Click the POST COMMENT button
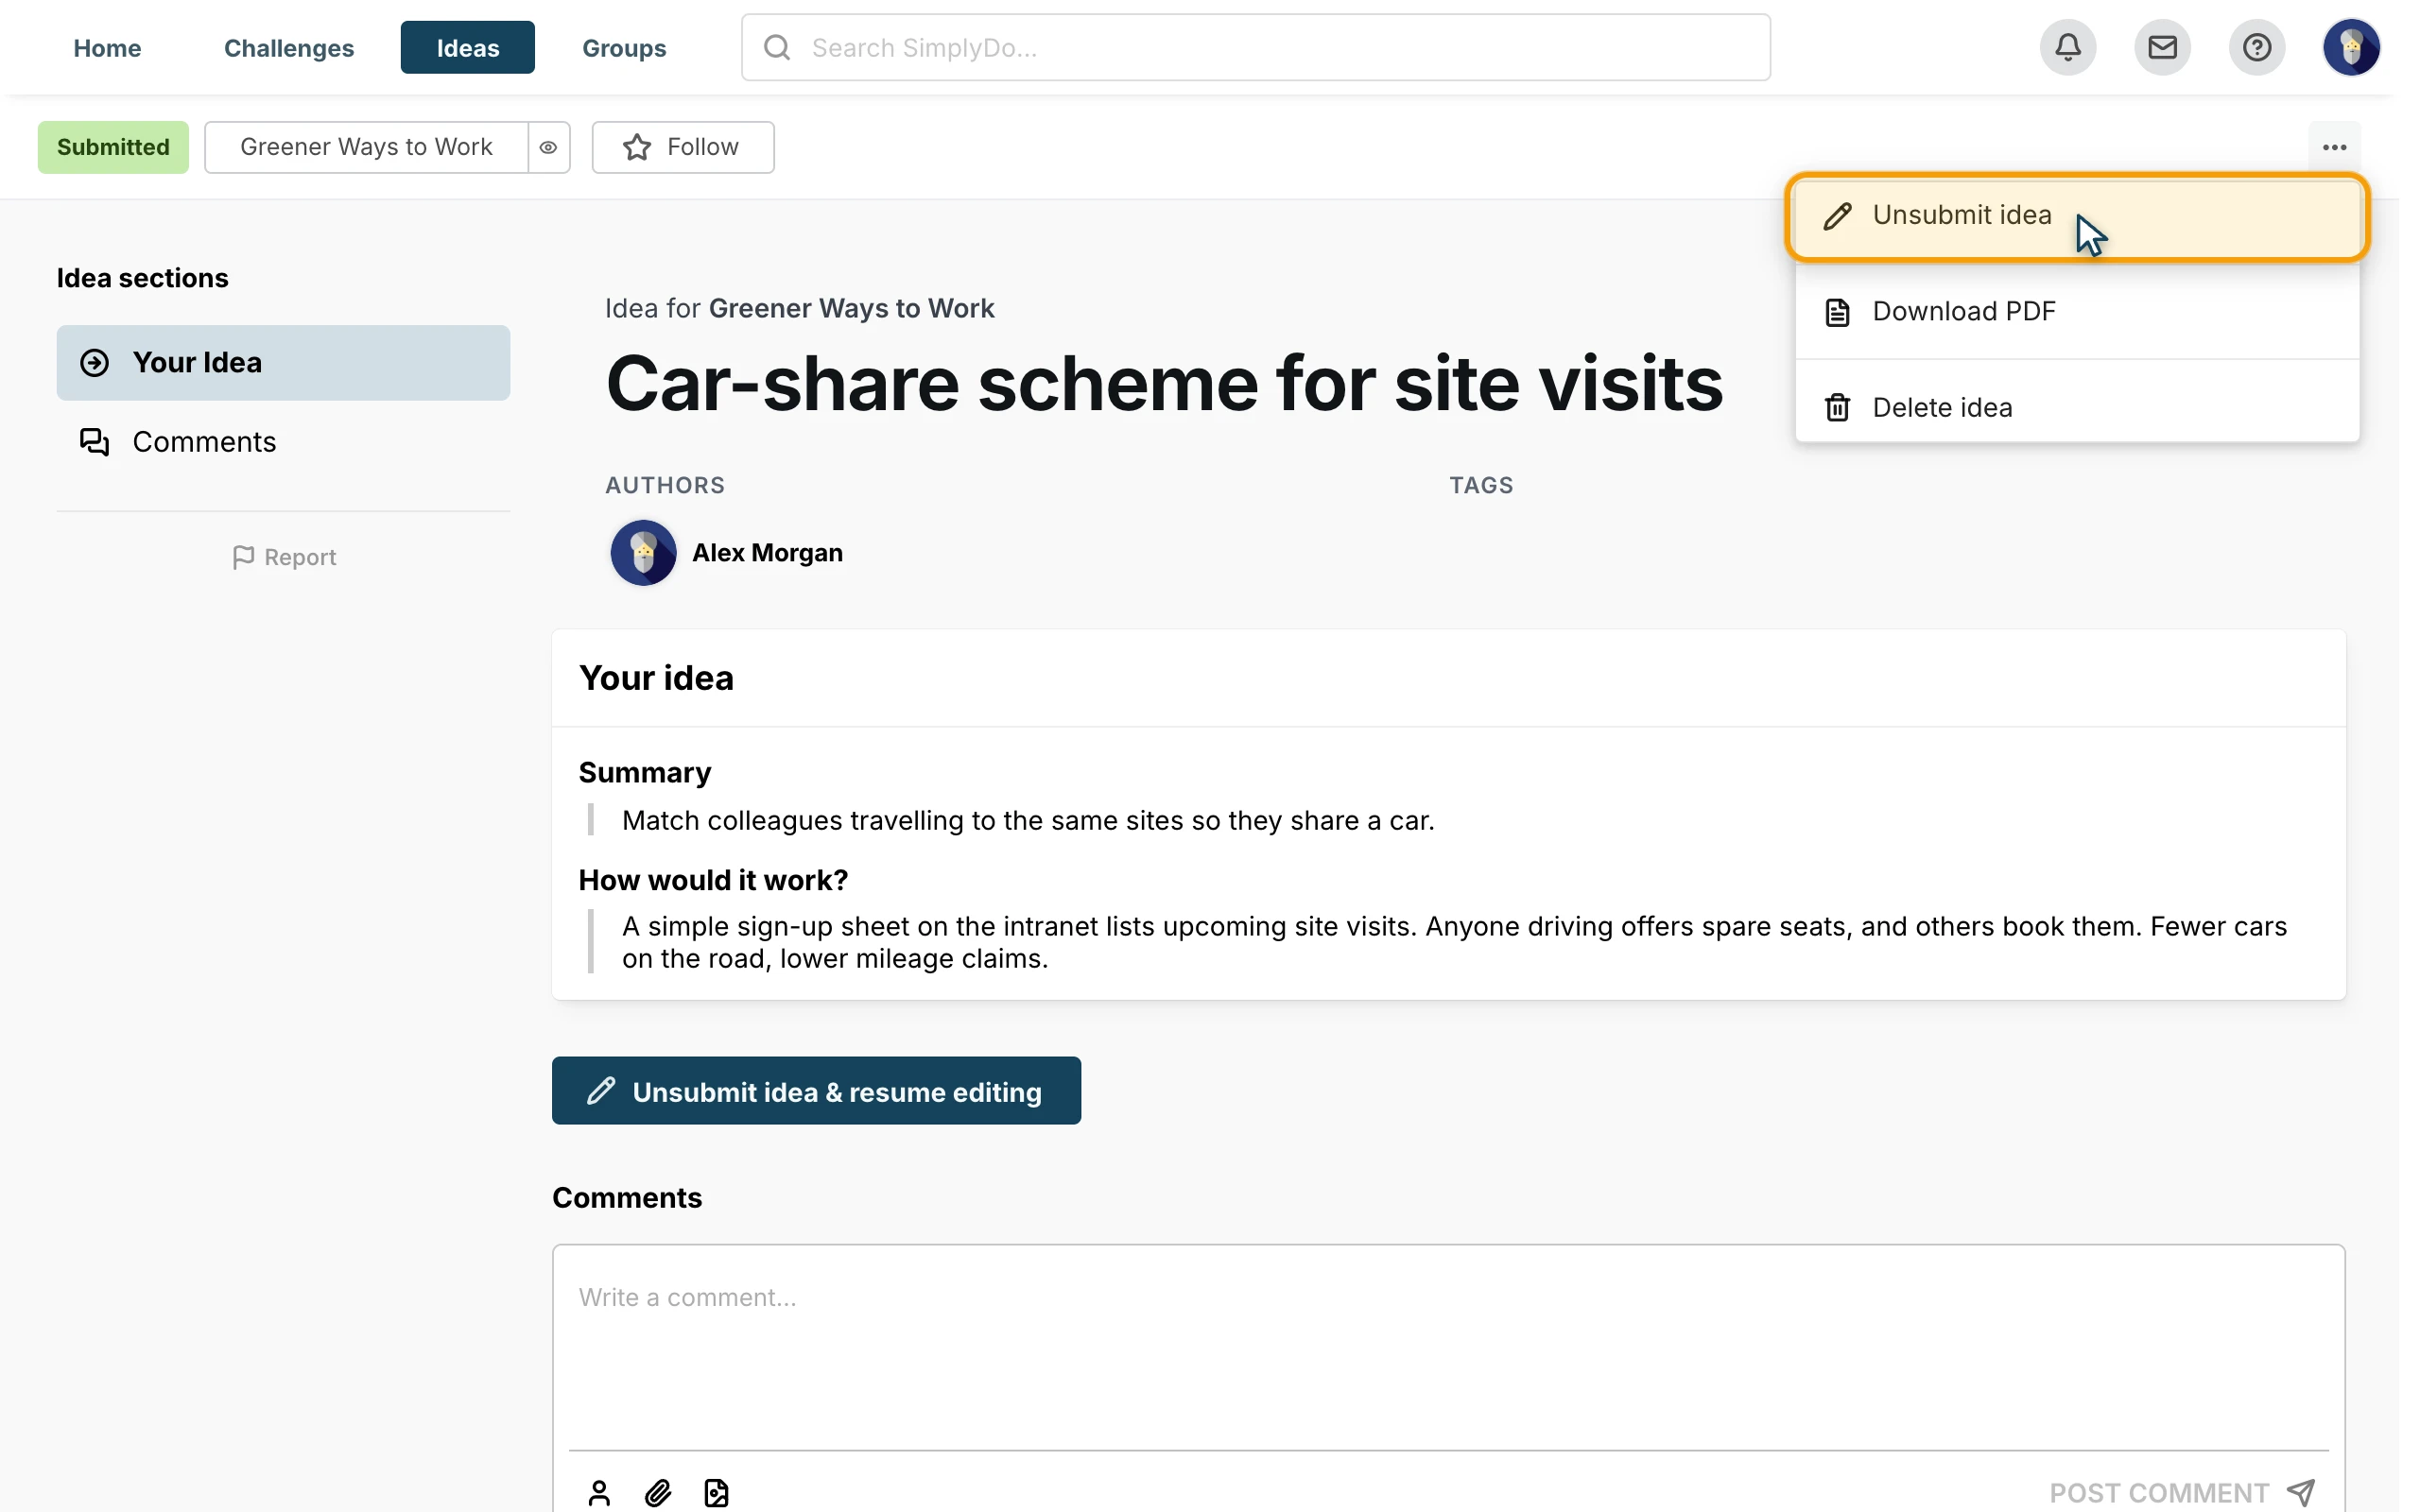Screen dimensions: 2420x1512 (2182, 1492)
